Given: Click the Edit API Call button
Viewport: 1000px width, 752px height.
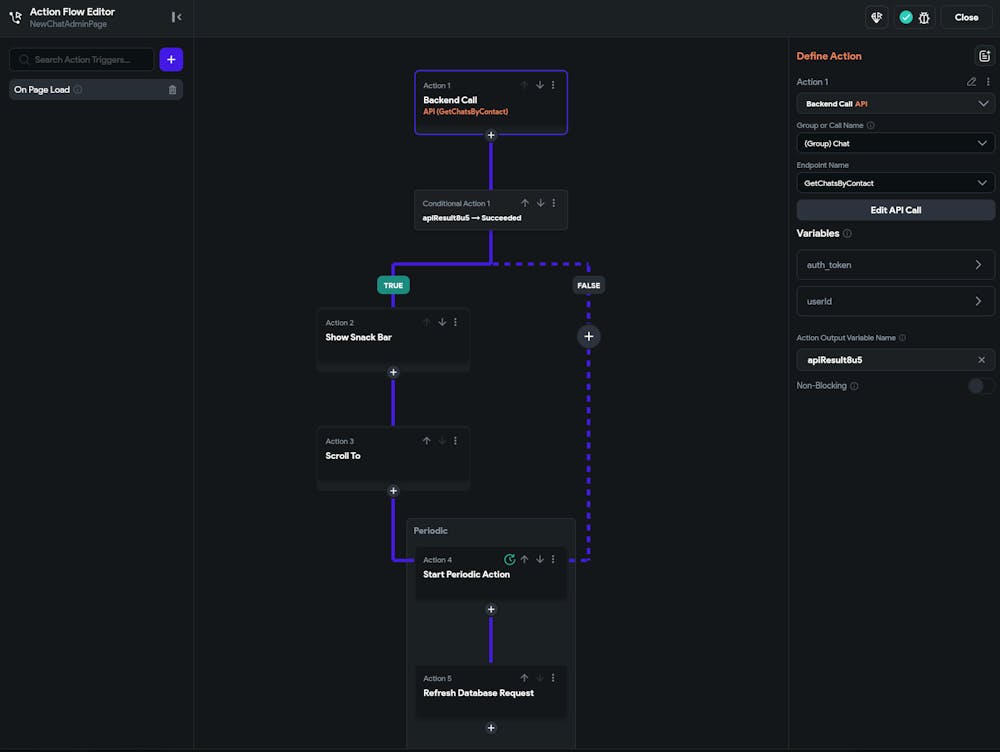Looking at the screenshot, I should tap(895, 210).
